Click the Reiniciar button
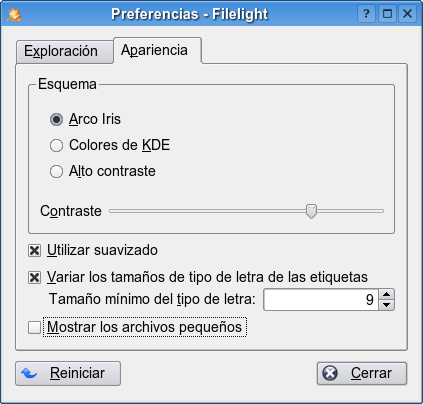The width and height of the screenshot is (423, 404). [x=68, y=373]
